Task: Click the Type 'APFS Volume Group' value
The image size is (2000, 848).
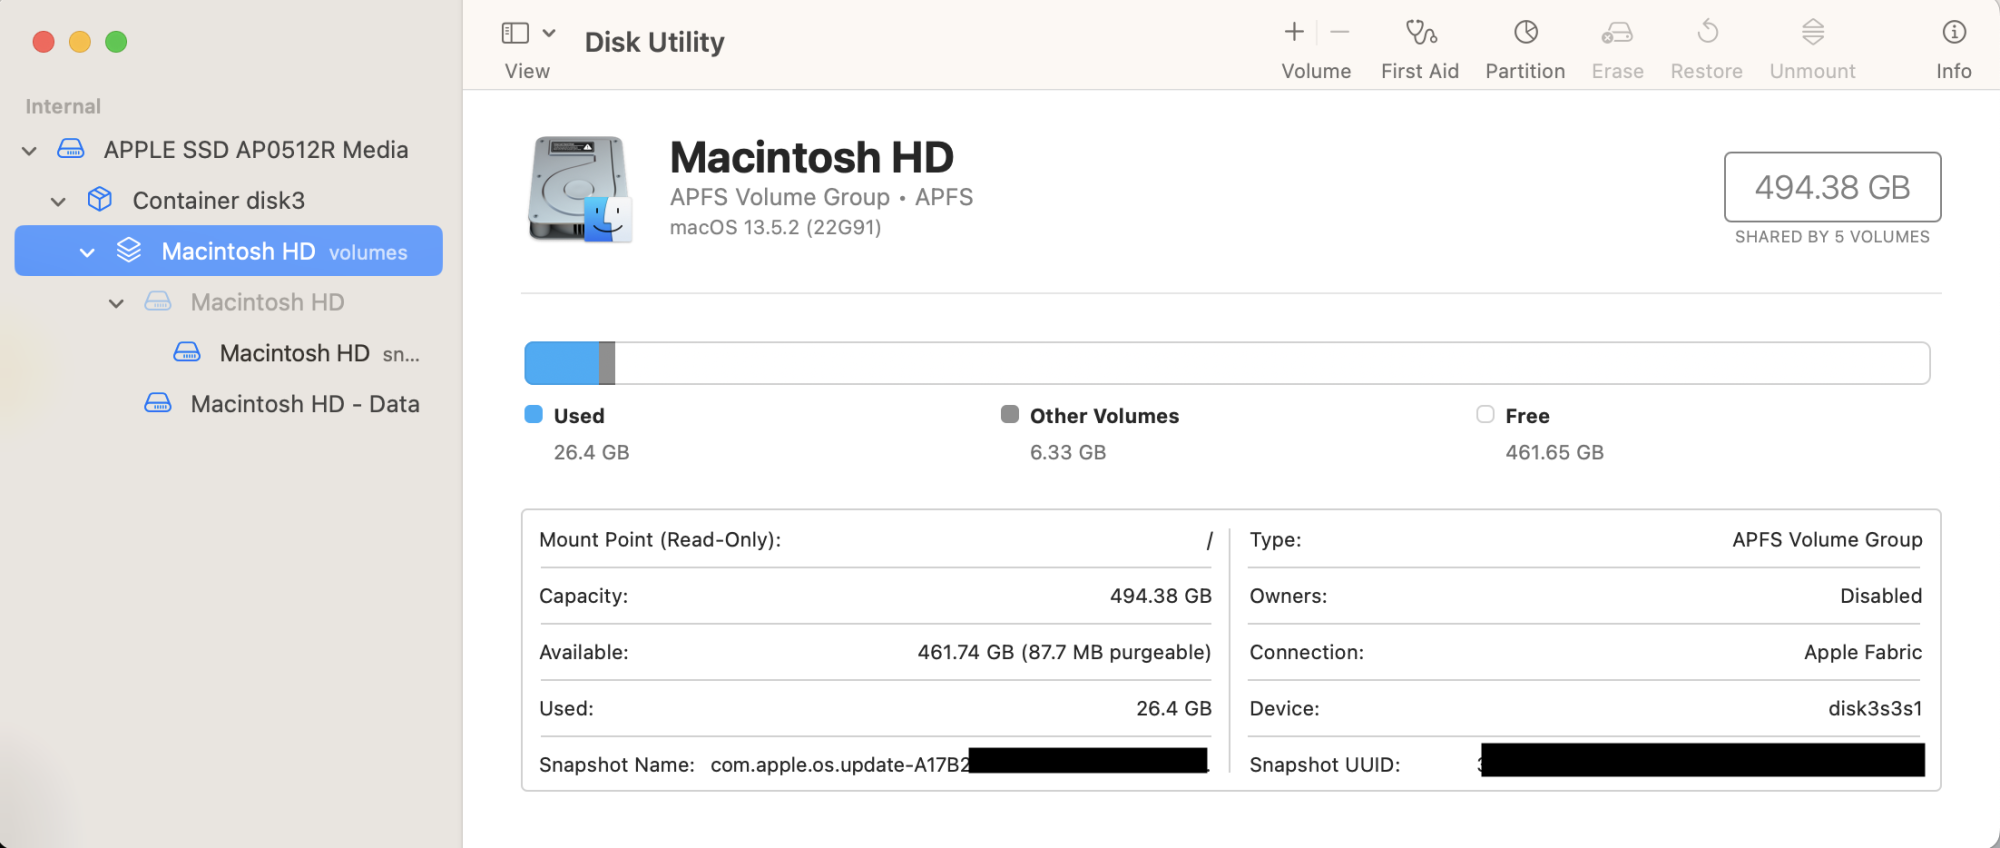Action: (x=1827, y=540)
